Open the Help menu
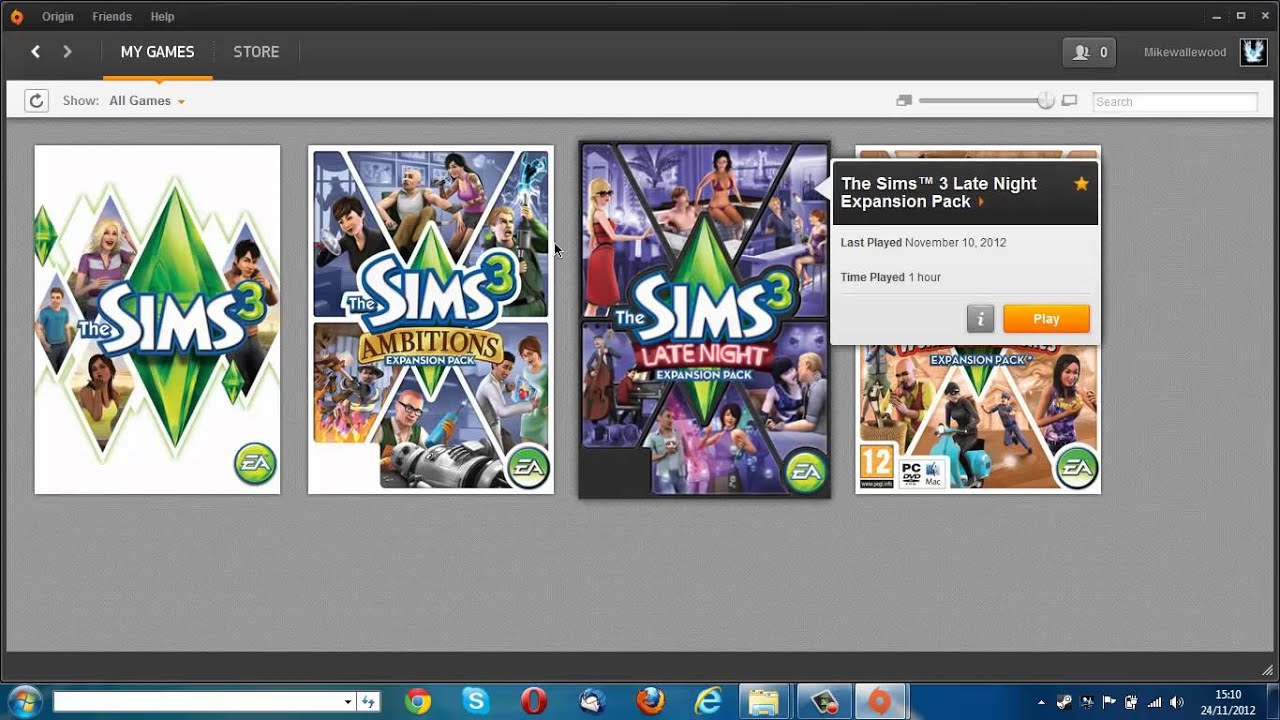Image resolution: width=1280 pixels, height=720 pixels. pos(162,17)
